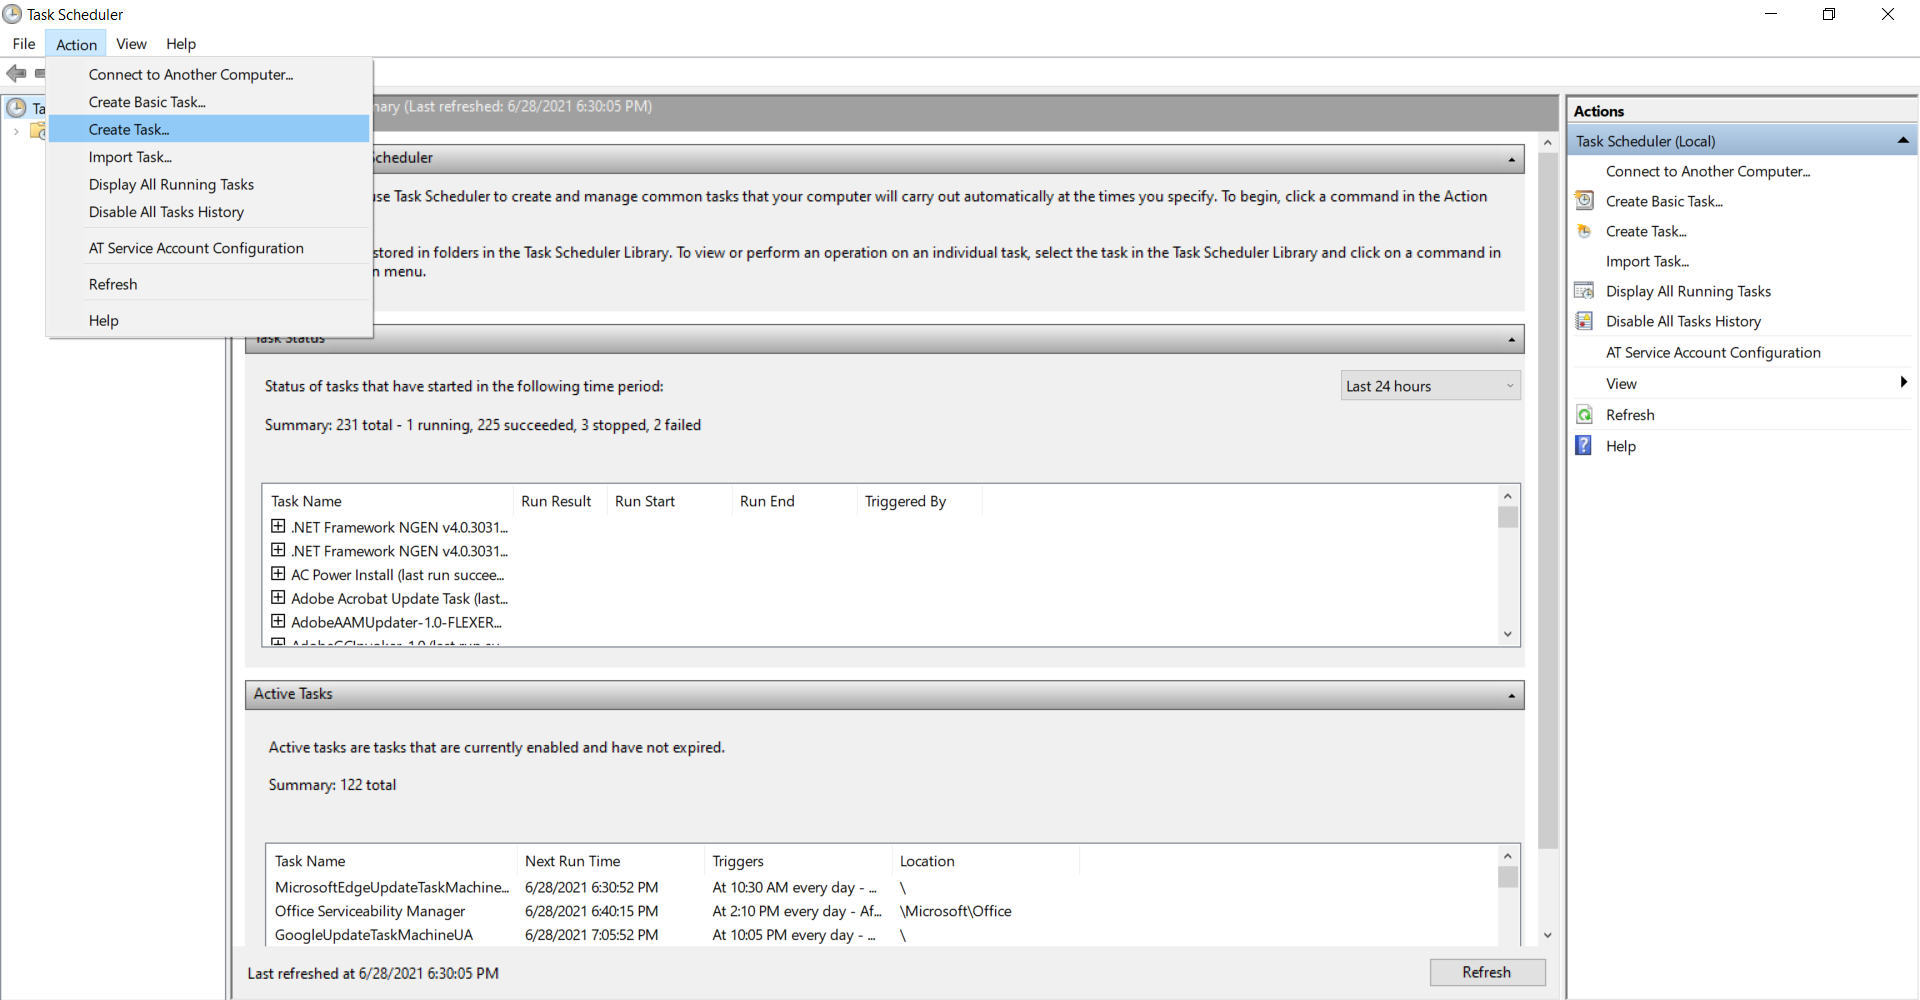Open AT Service Account Configuration
The height and width of the screenshot is (1000, 1920).
coord(196,247)
